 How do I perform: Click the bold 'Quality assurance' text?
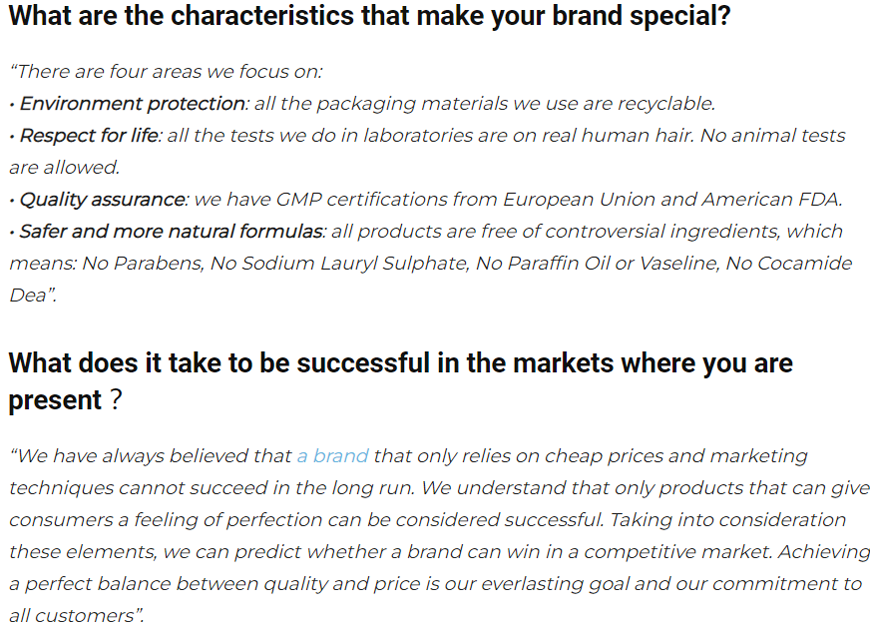coord(103,200)
